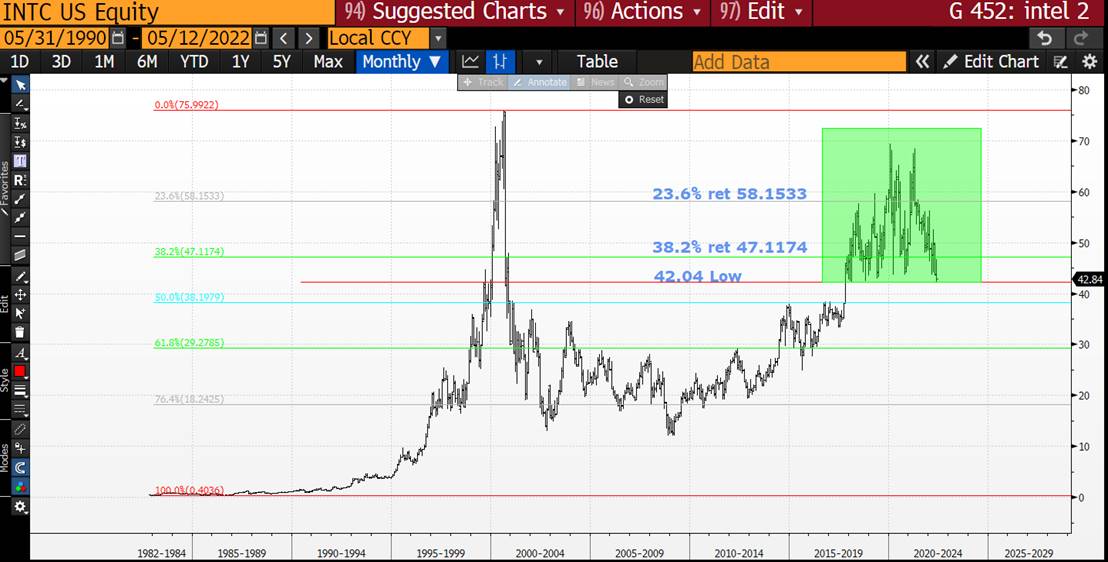Click the RGB color dots mode icon
Viewport: 1108px width, 562px height.
[20, 486]
